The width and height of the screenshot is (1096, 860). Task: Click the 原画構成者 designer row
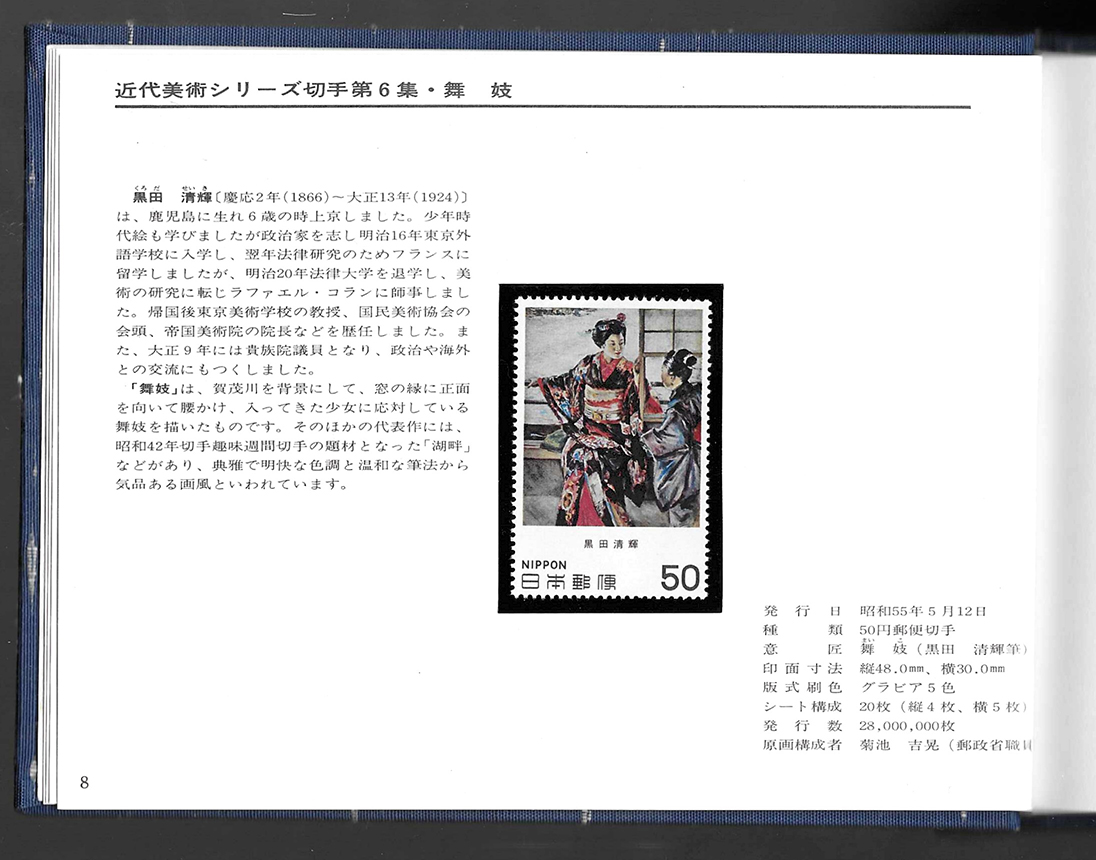(x=895, y=745)
